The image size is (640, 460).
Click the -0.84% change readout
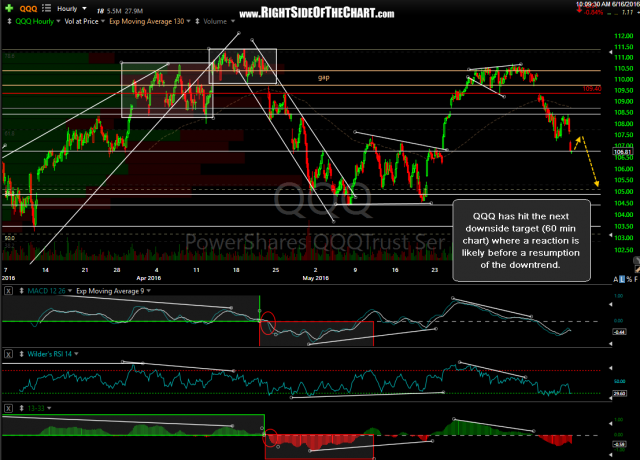(594, 12)
